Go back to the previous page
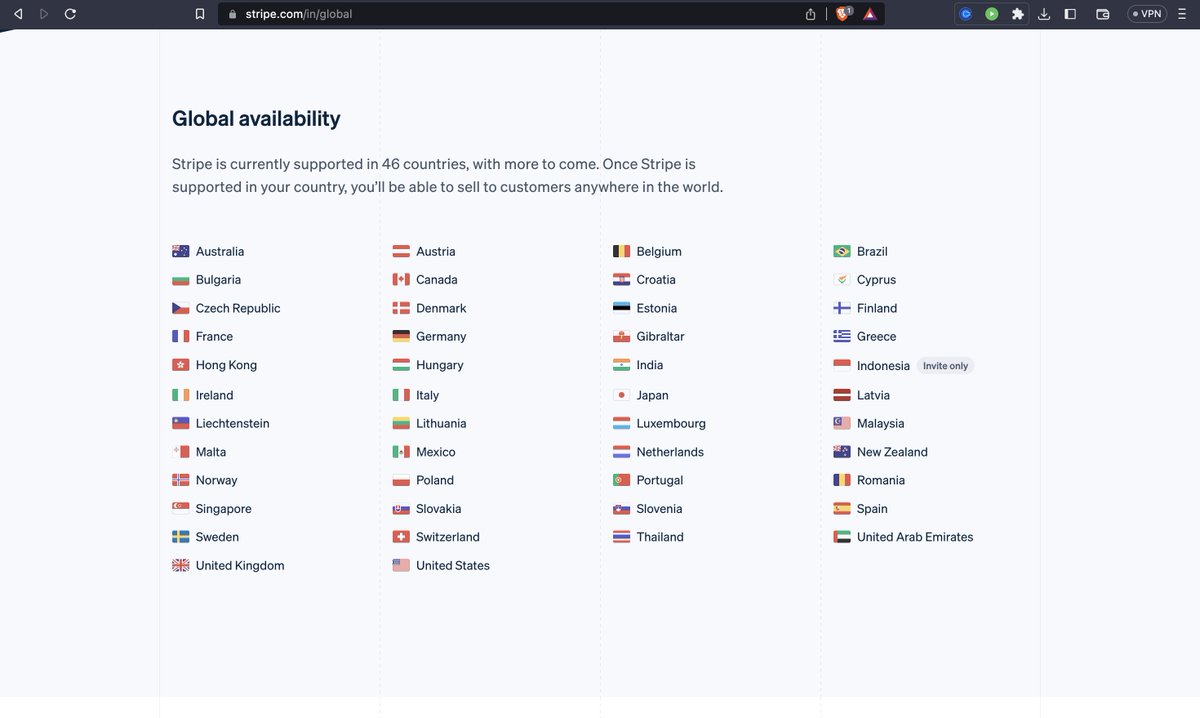The height and width of the screenshot is (718, 1200). [x=18, y=14]
